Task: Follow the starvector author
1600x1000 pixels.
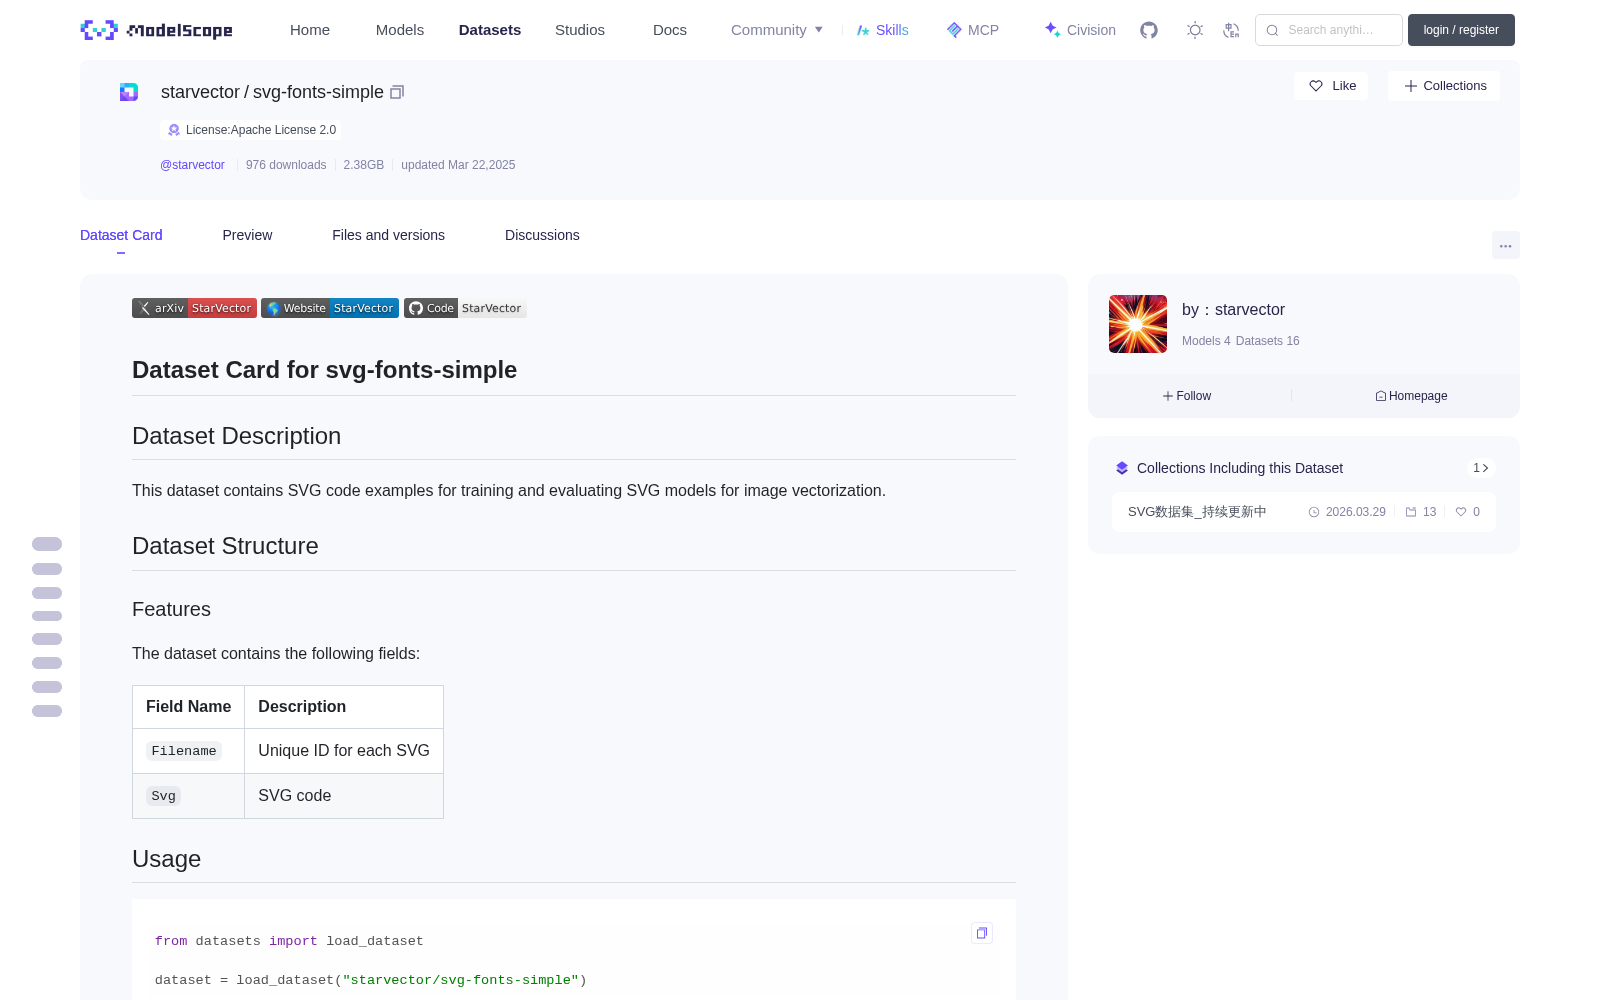Action: click(1187, 396)
